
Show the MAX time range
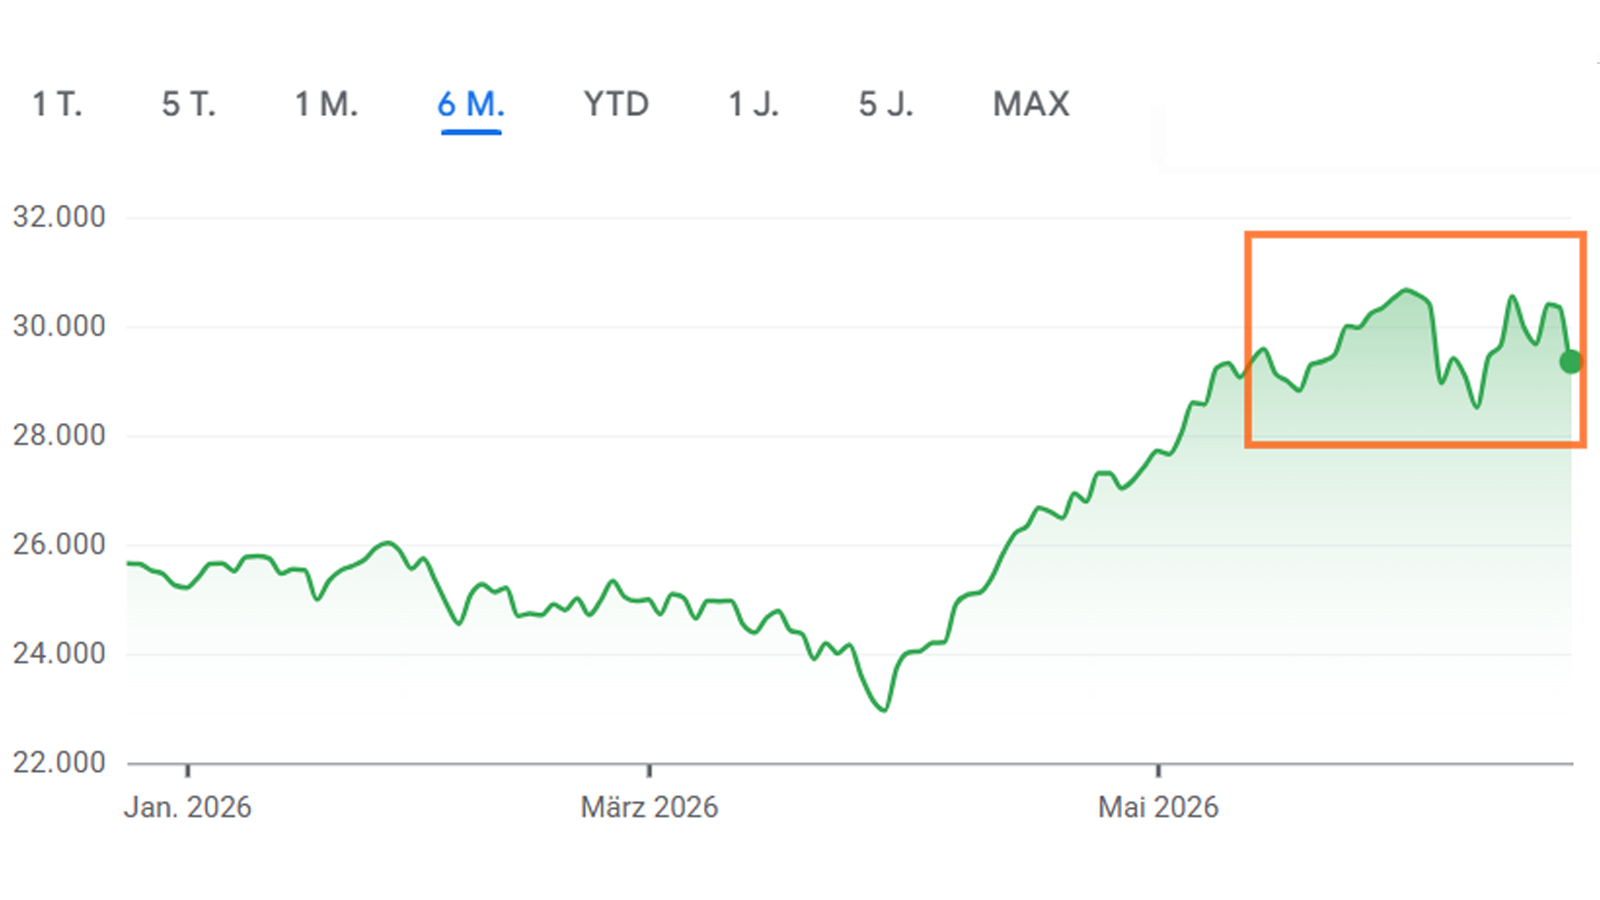click(x=1031, y=104)
